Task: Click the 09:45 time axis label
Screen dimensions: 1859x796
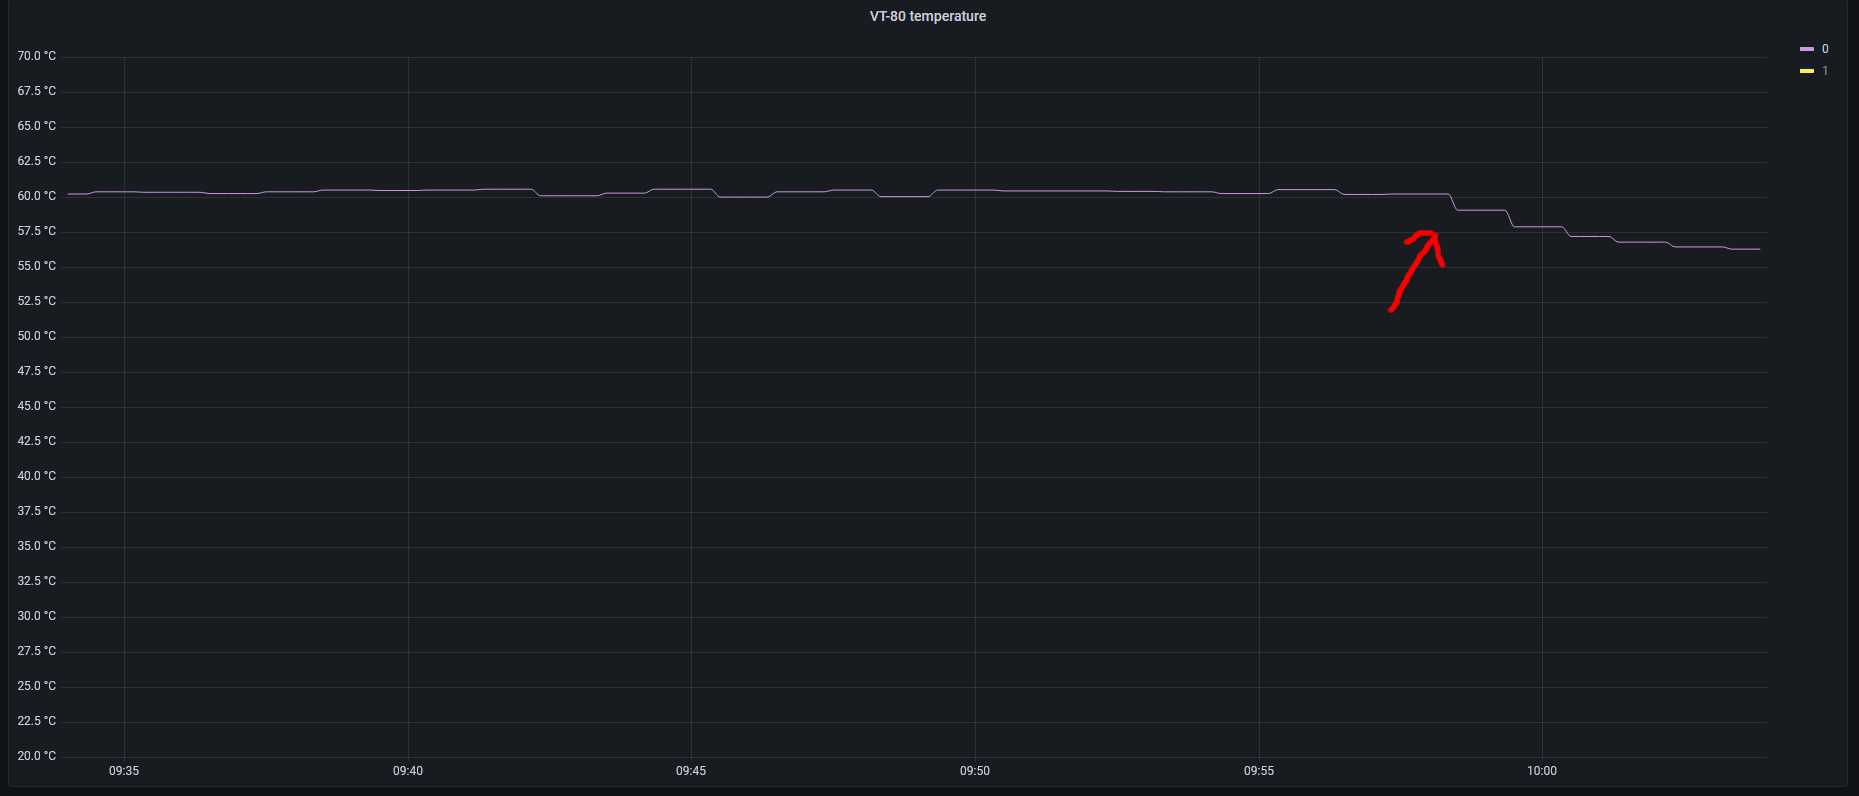Action: point(691,771)
